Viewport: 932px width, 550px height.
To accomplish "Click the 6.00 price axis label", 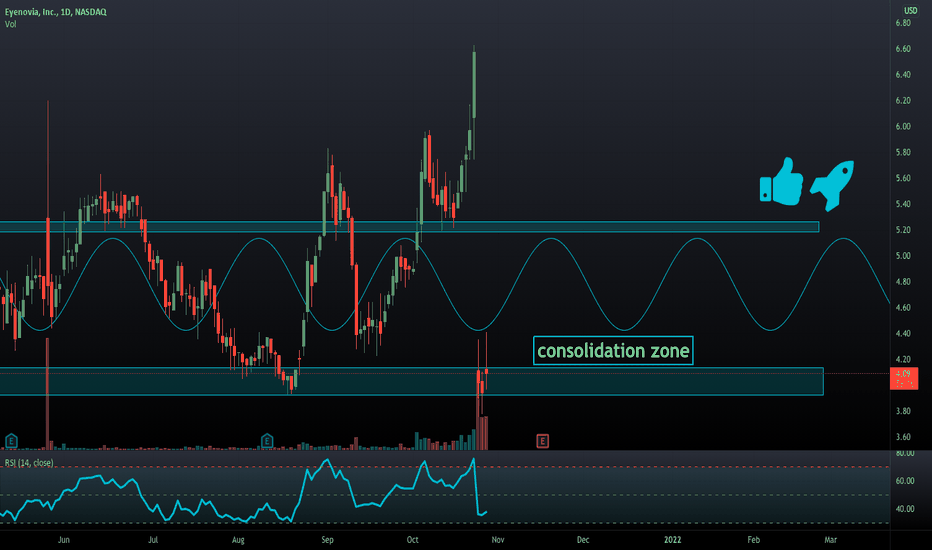I will click(x=903, y=127).
